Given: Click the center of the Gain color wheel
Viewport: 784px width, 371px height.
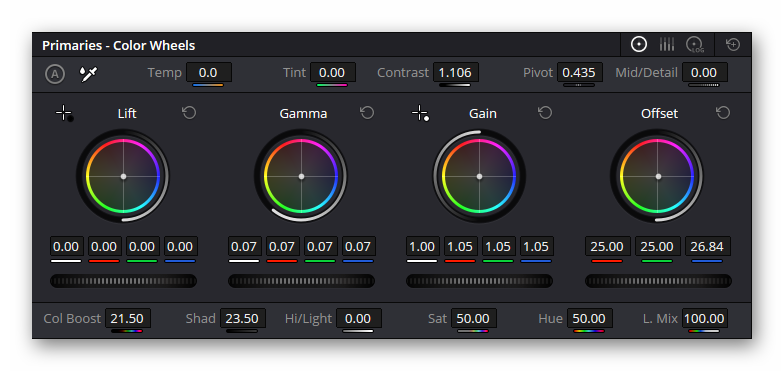Looking at the screenshot, I should tap(479, 176).
